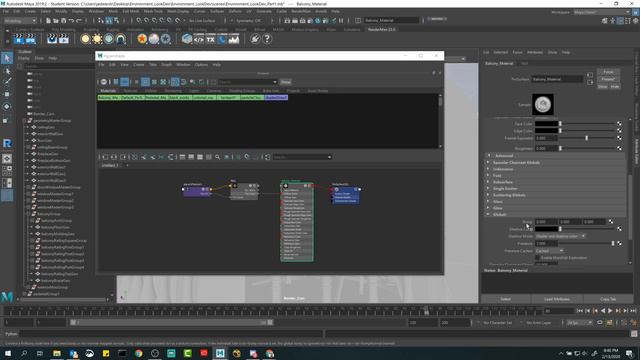Click the orange star material shelf icon
This screenshot has width=640, height=360.
click(142, 39)
